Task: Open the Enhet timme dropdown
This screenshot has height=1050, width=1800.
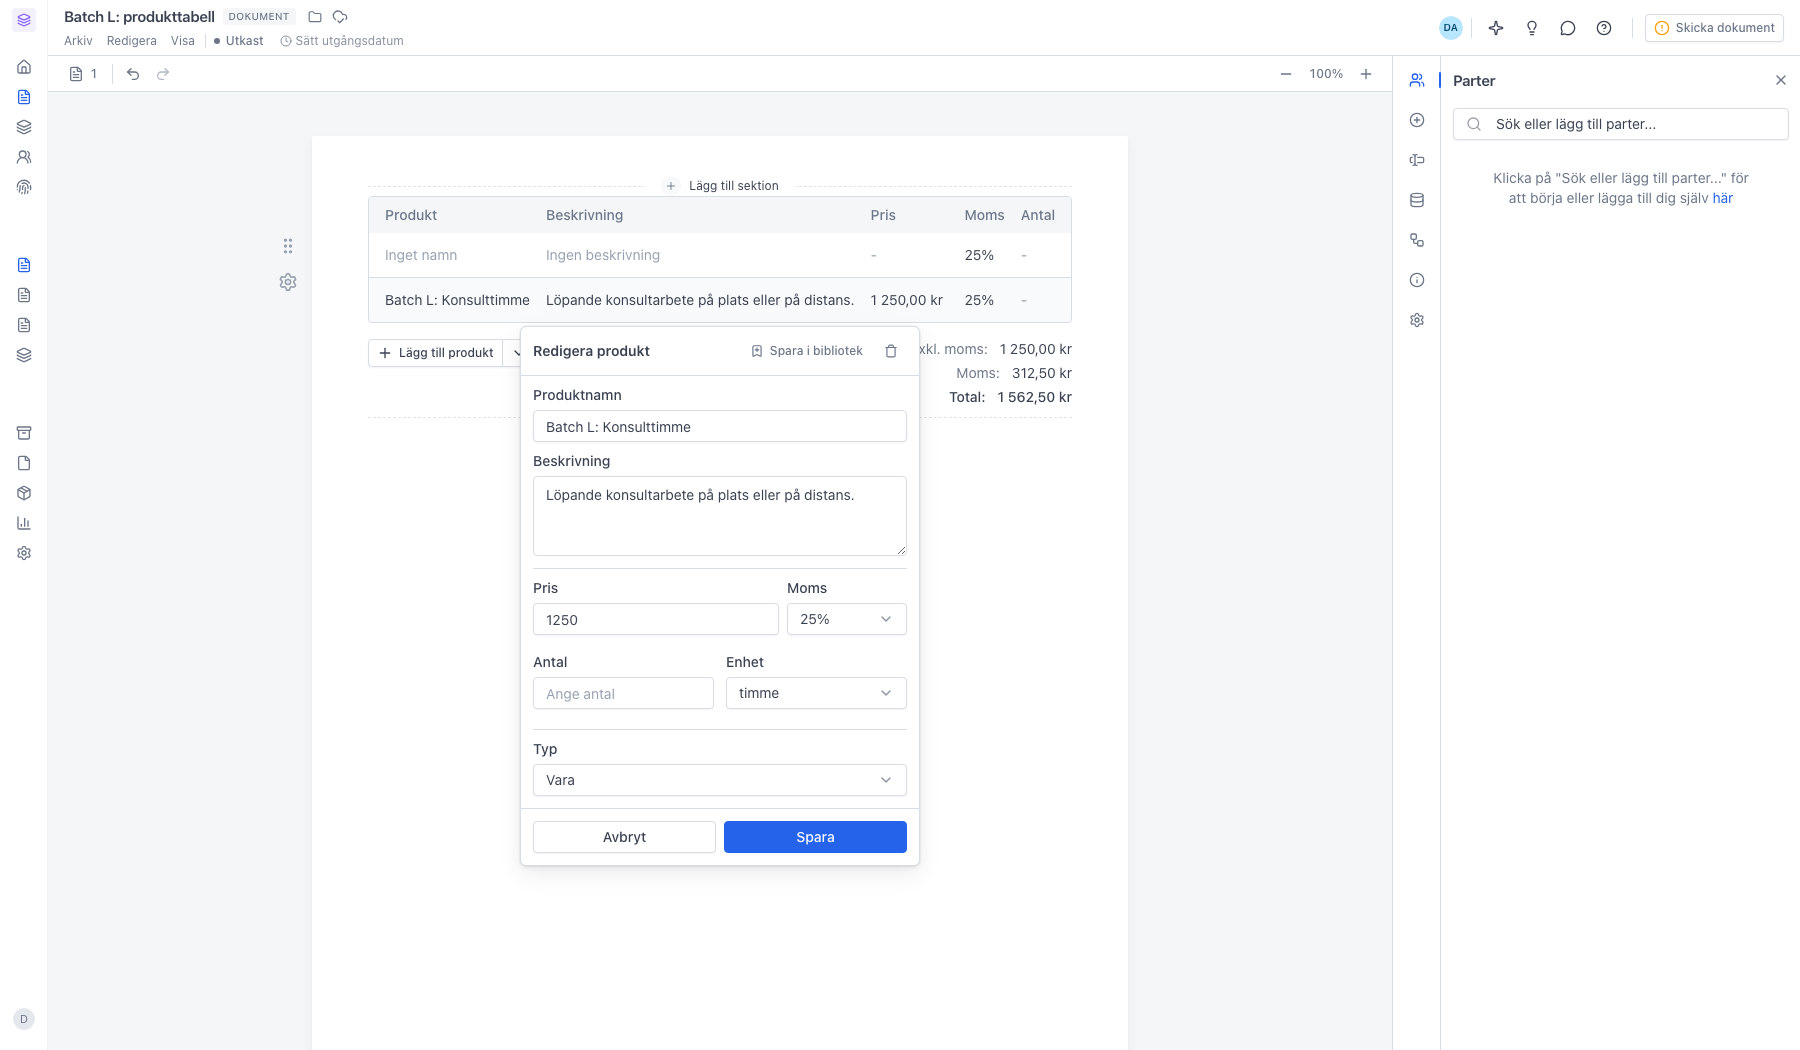Action: point(816,693)
